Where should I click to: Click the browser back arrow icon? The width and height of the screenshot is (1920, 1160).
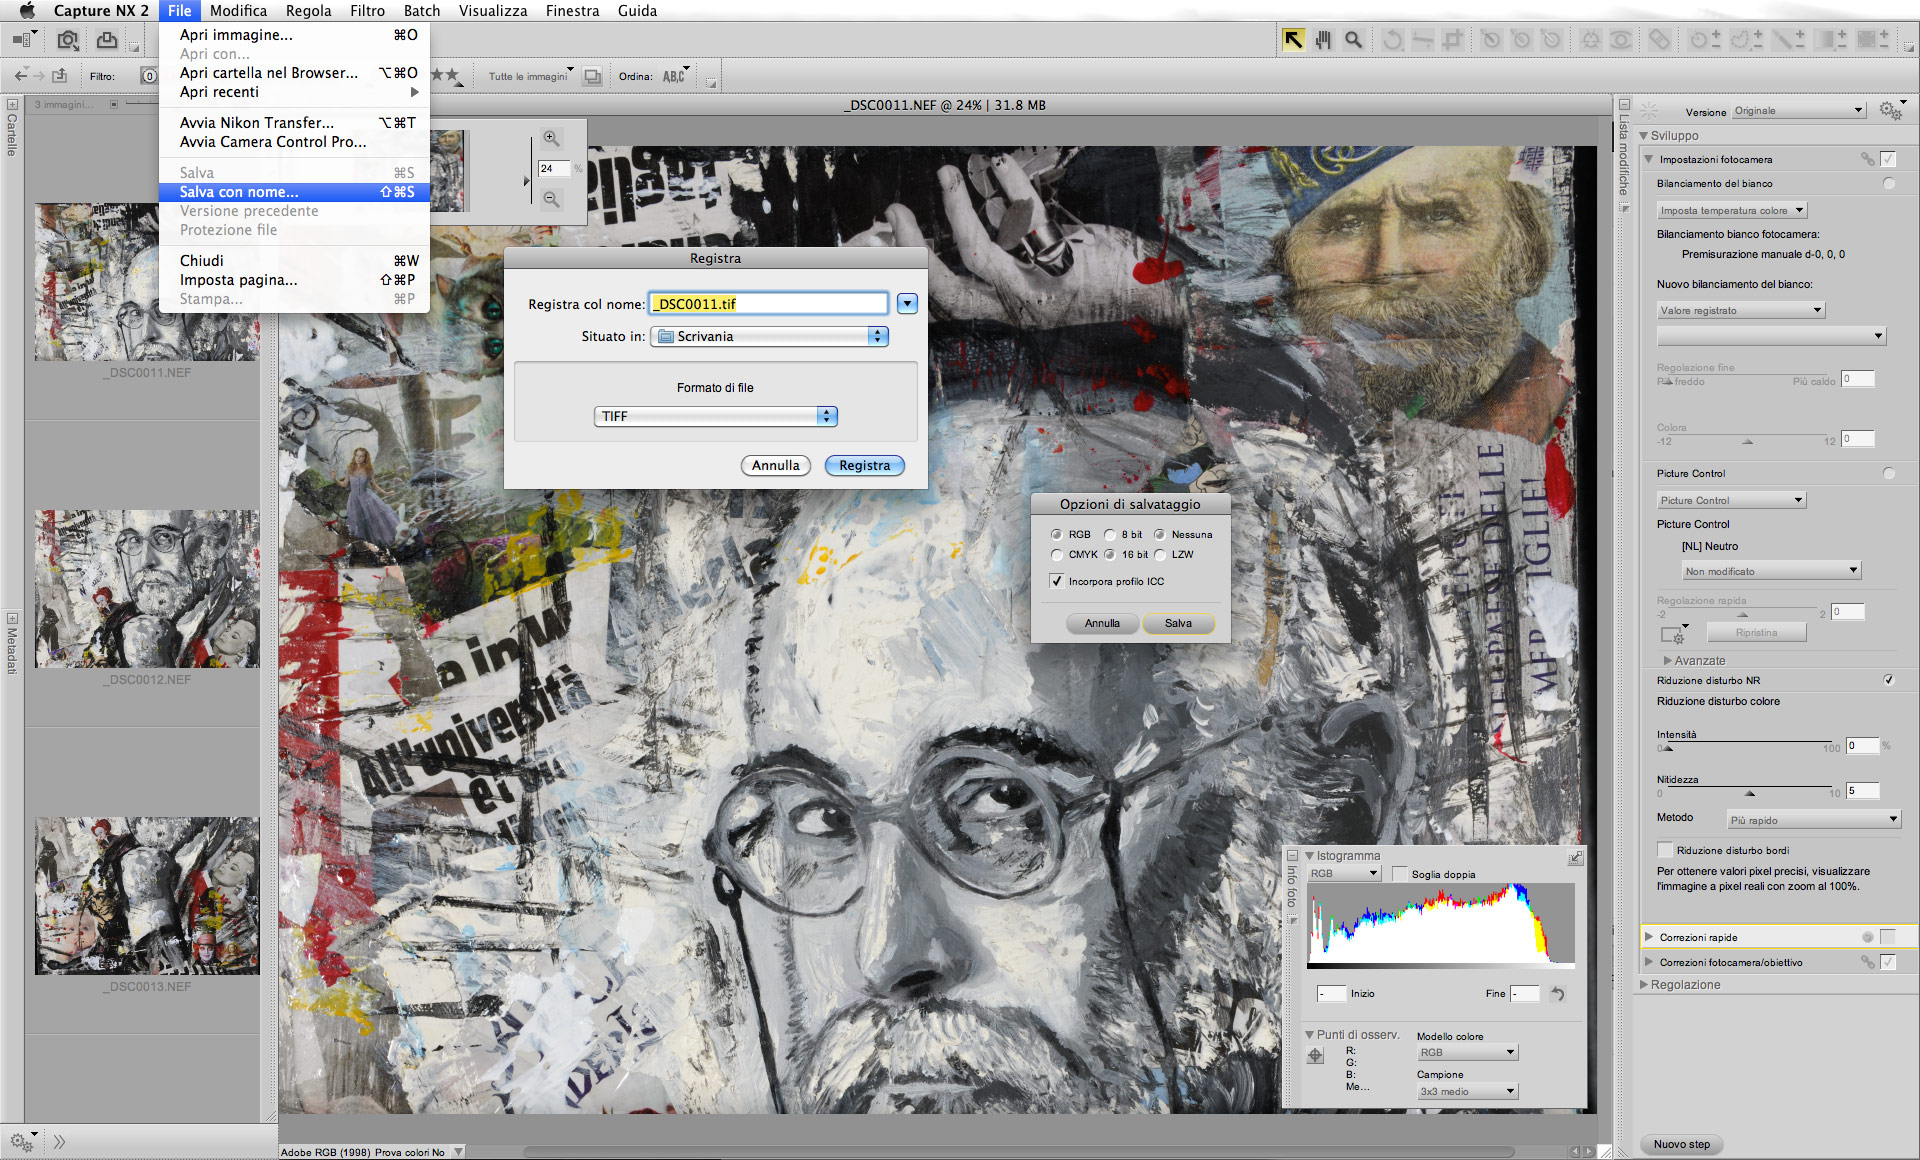[x=20, y=76]
